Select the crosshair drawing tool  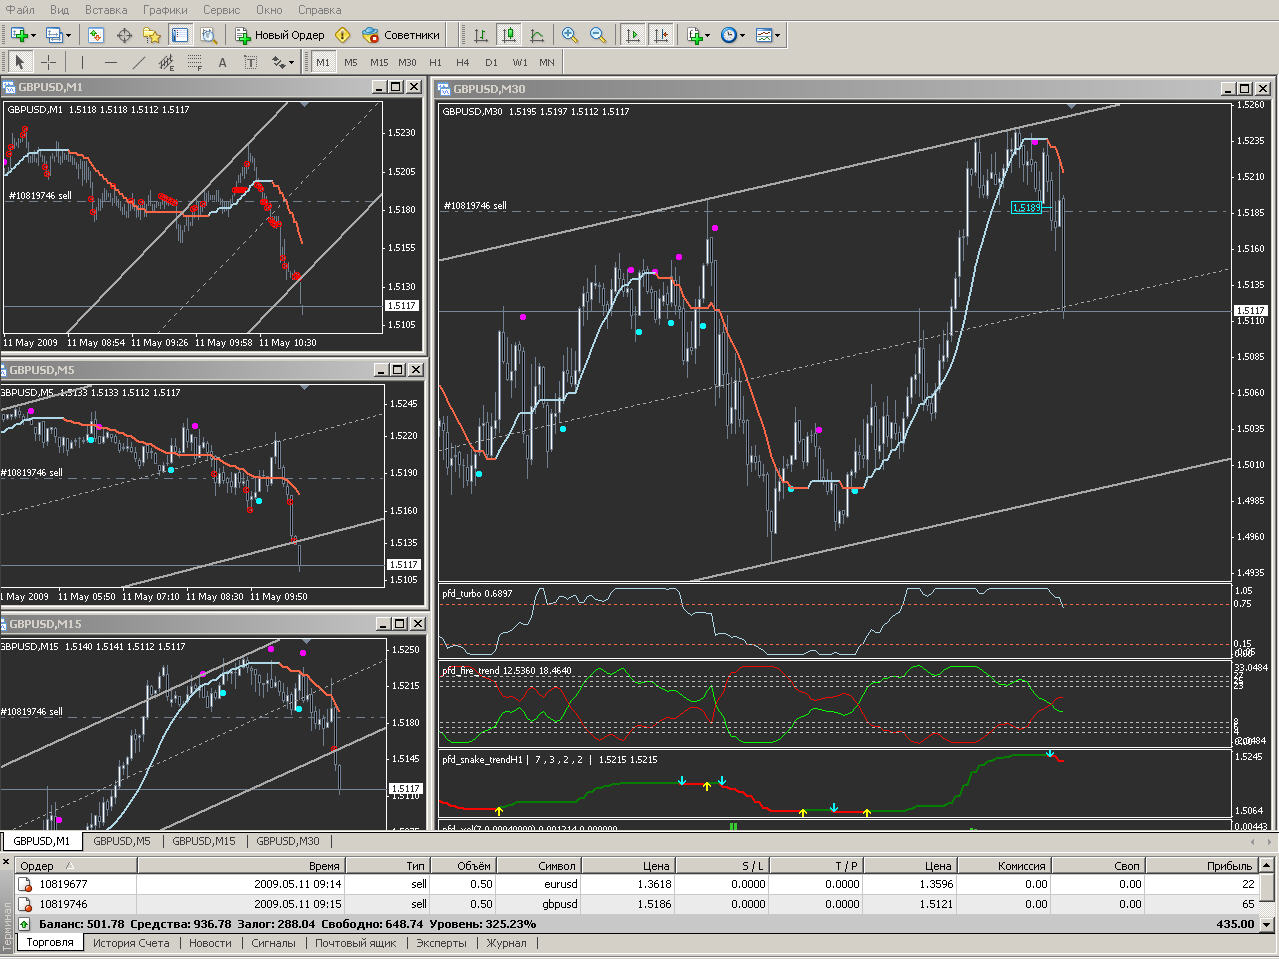coord(47,62)
